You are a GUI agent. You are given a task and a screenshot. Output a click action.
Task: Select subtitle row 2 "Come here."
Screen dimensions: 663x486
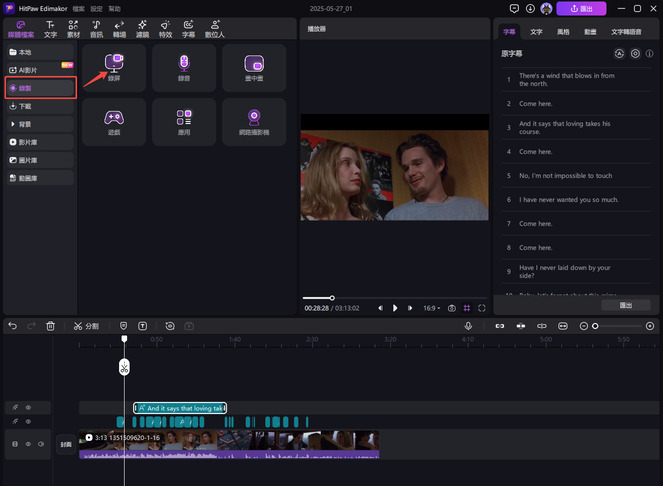coord(577,104)
